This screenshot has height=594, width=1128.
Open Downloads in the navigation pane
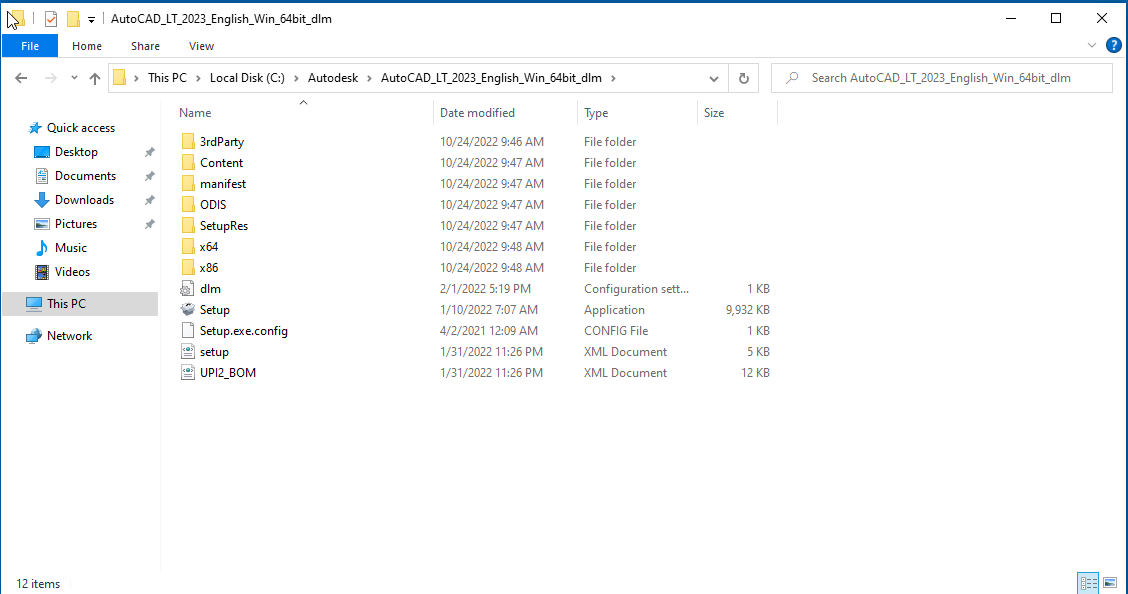click(84, 200)
